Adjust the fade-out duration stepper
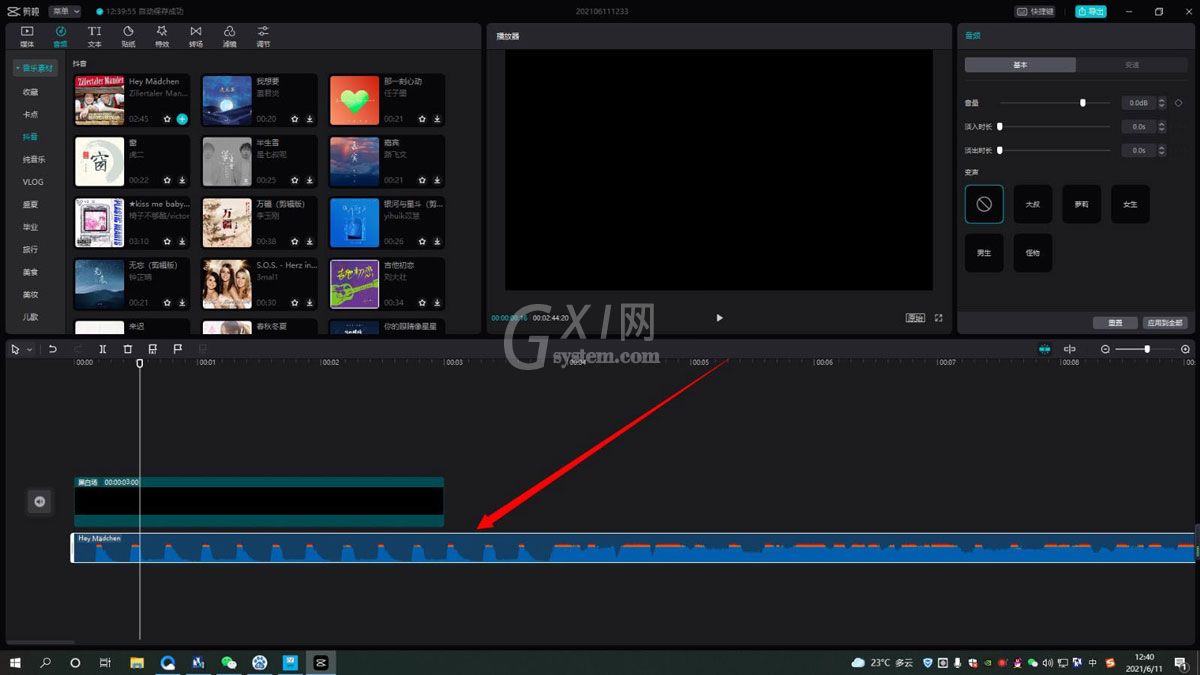The width and height of the screenshot is (1200, 675). [x=1162, y=150]
